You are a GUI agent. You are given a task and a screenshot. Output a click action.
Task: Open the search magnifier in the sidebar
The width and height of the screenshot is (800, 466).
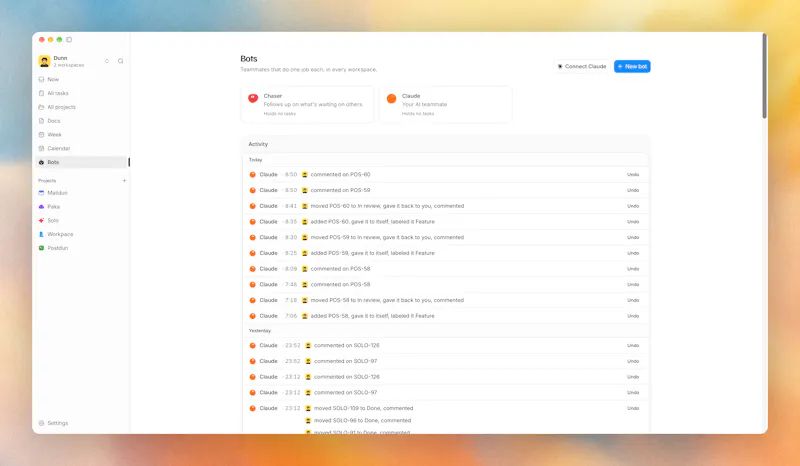[x=120, y=61]
